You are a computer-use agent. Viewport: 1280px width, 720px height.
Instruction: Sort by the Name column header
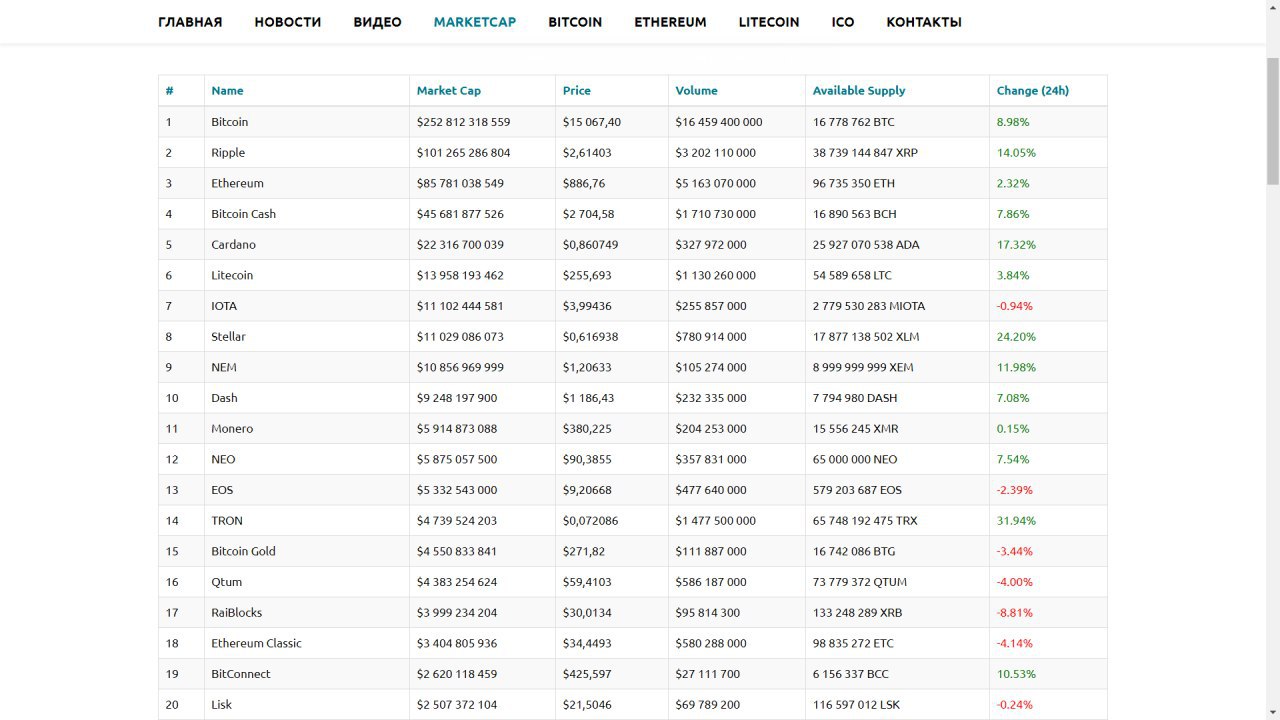tap(227, 91)
